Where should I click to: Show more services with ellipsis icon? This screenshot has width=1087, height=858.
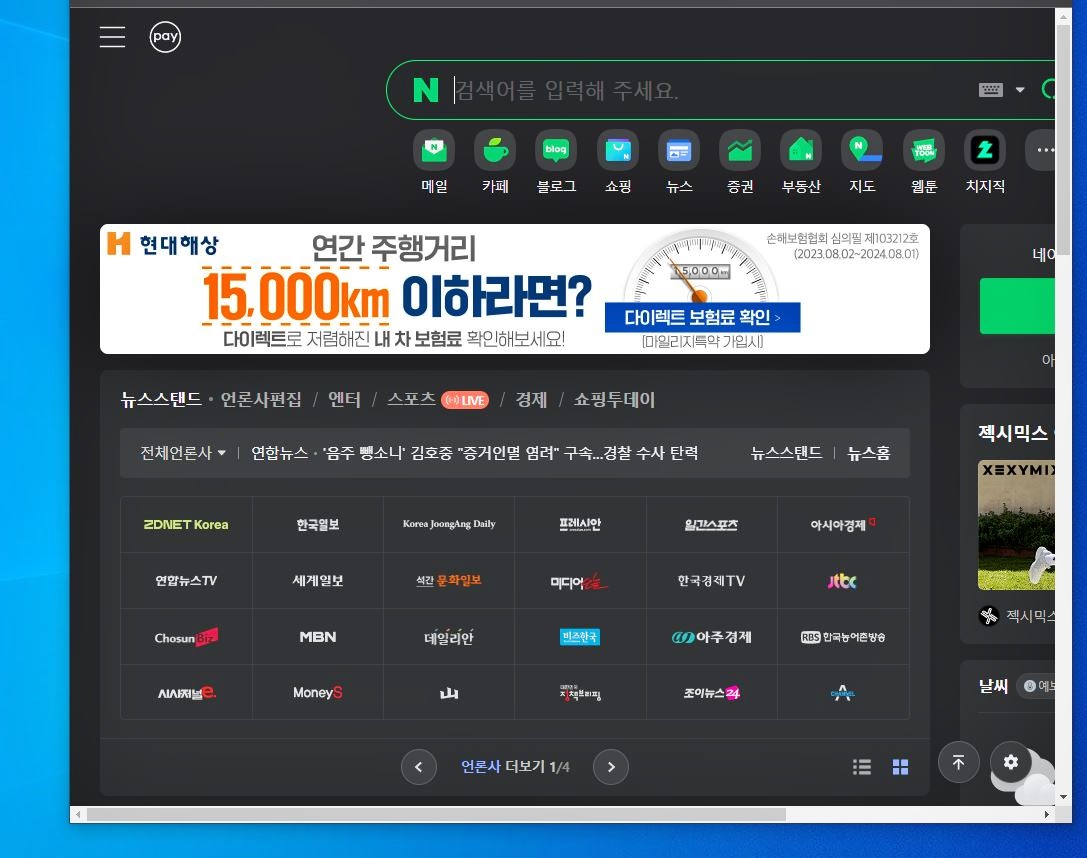[1041, 150]
